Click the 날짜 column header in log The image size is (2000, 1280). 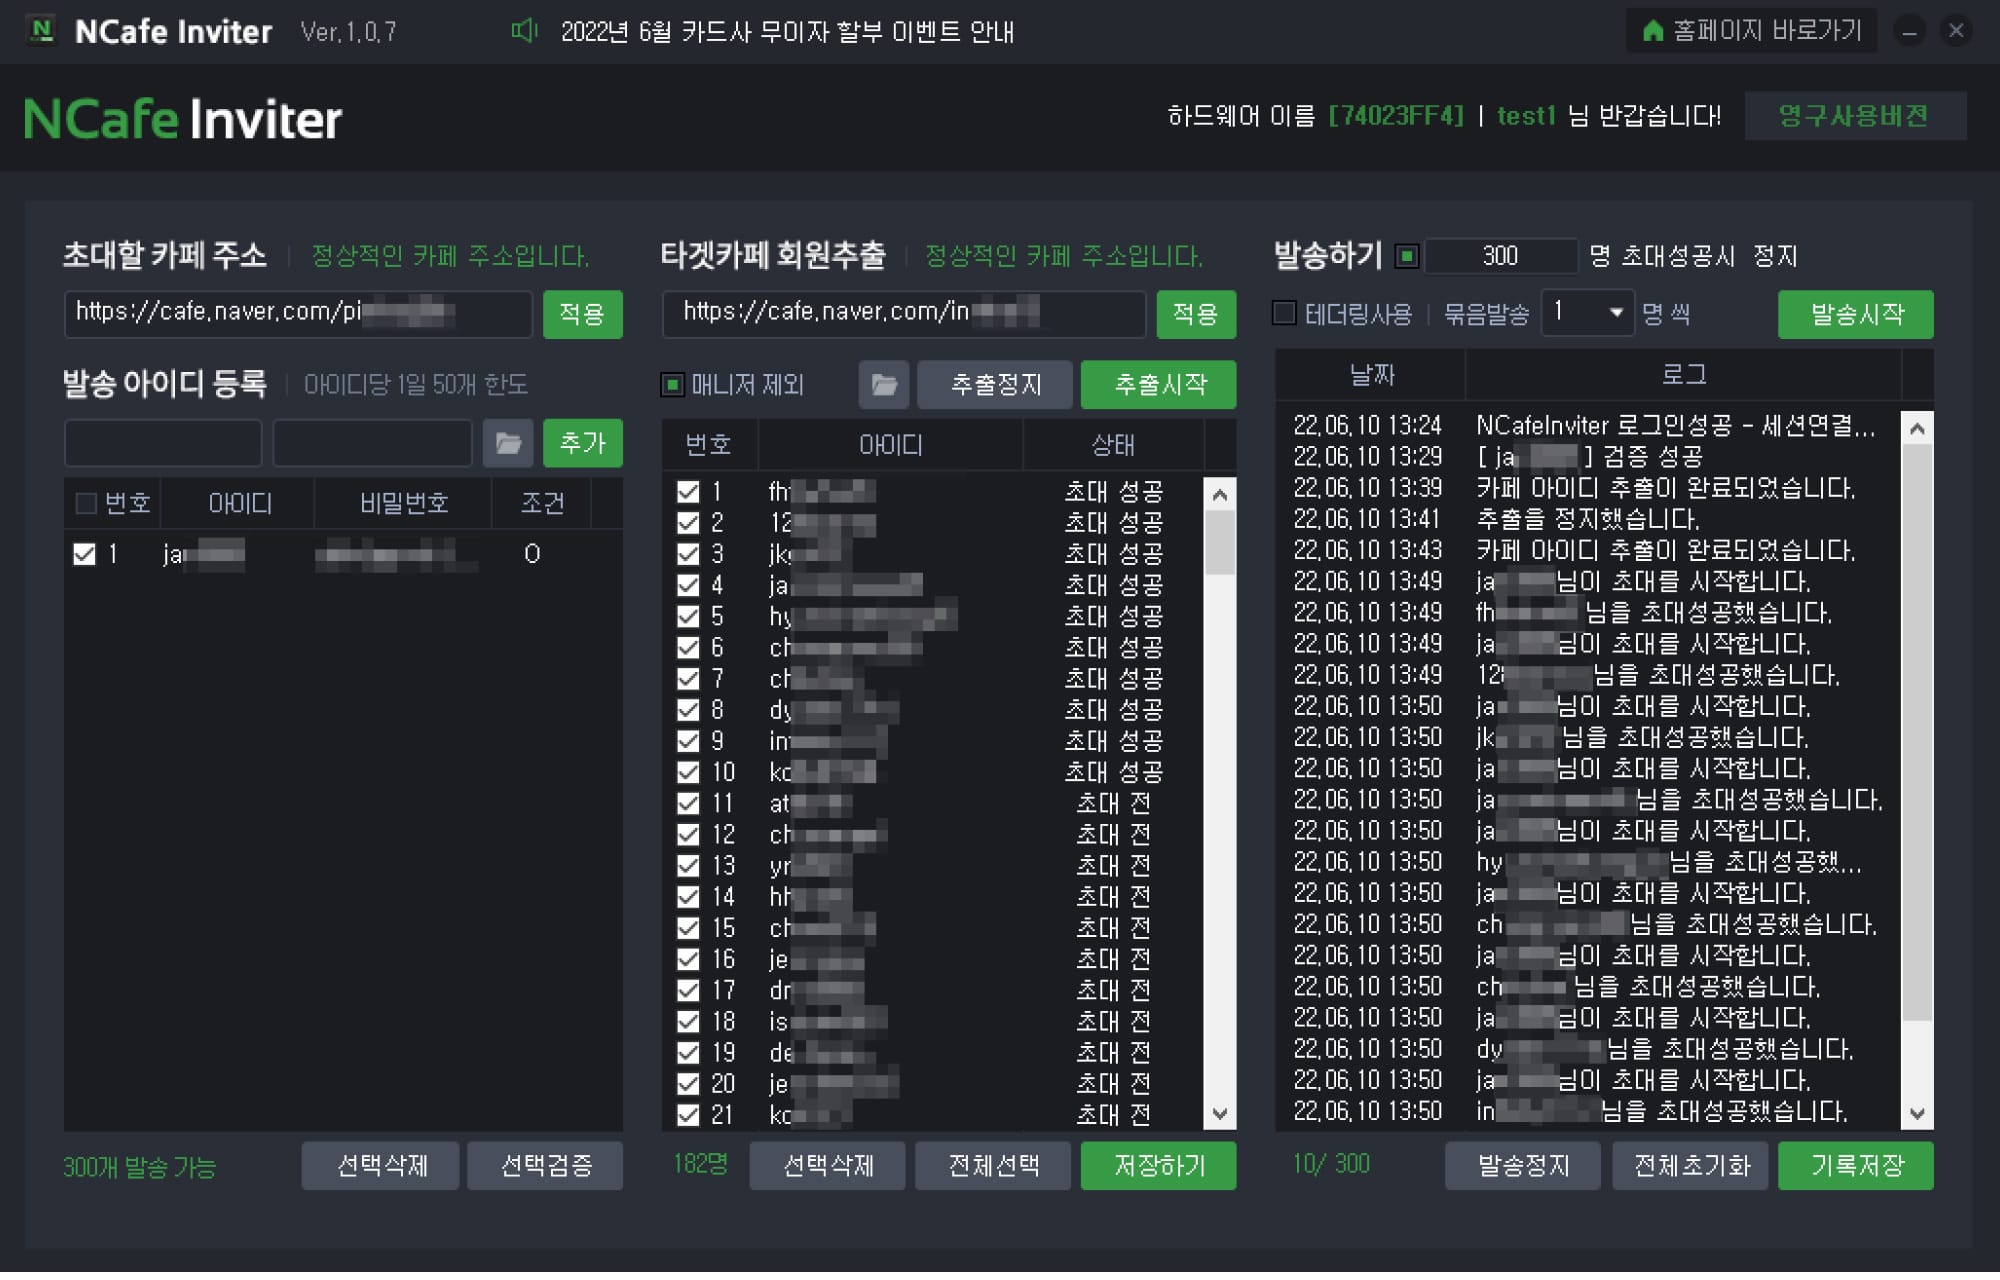[x=1371, y=375]
